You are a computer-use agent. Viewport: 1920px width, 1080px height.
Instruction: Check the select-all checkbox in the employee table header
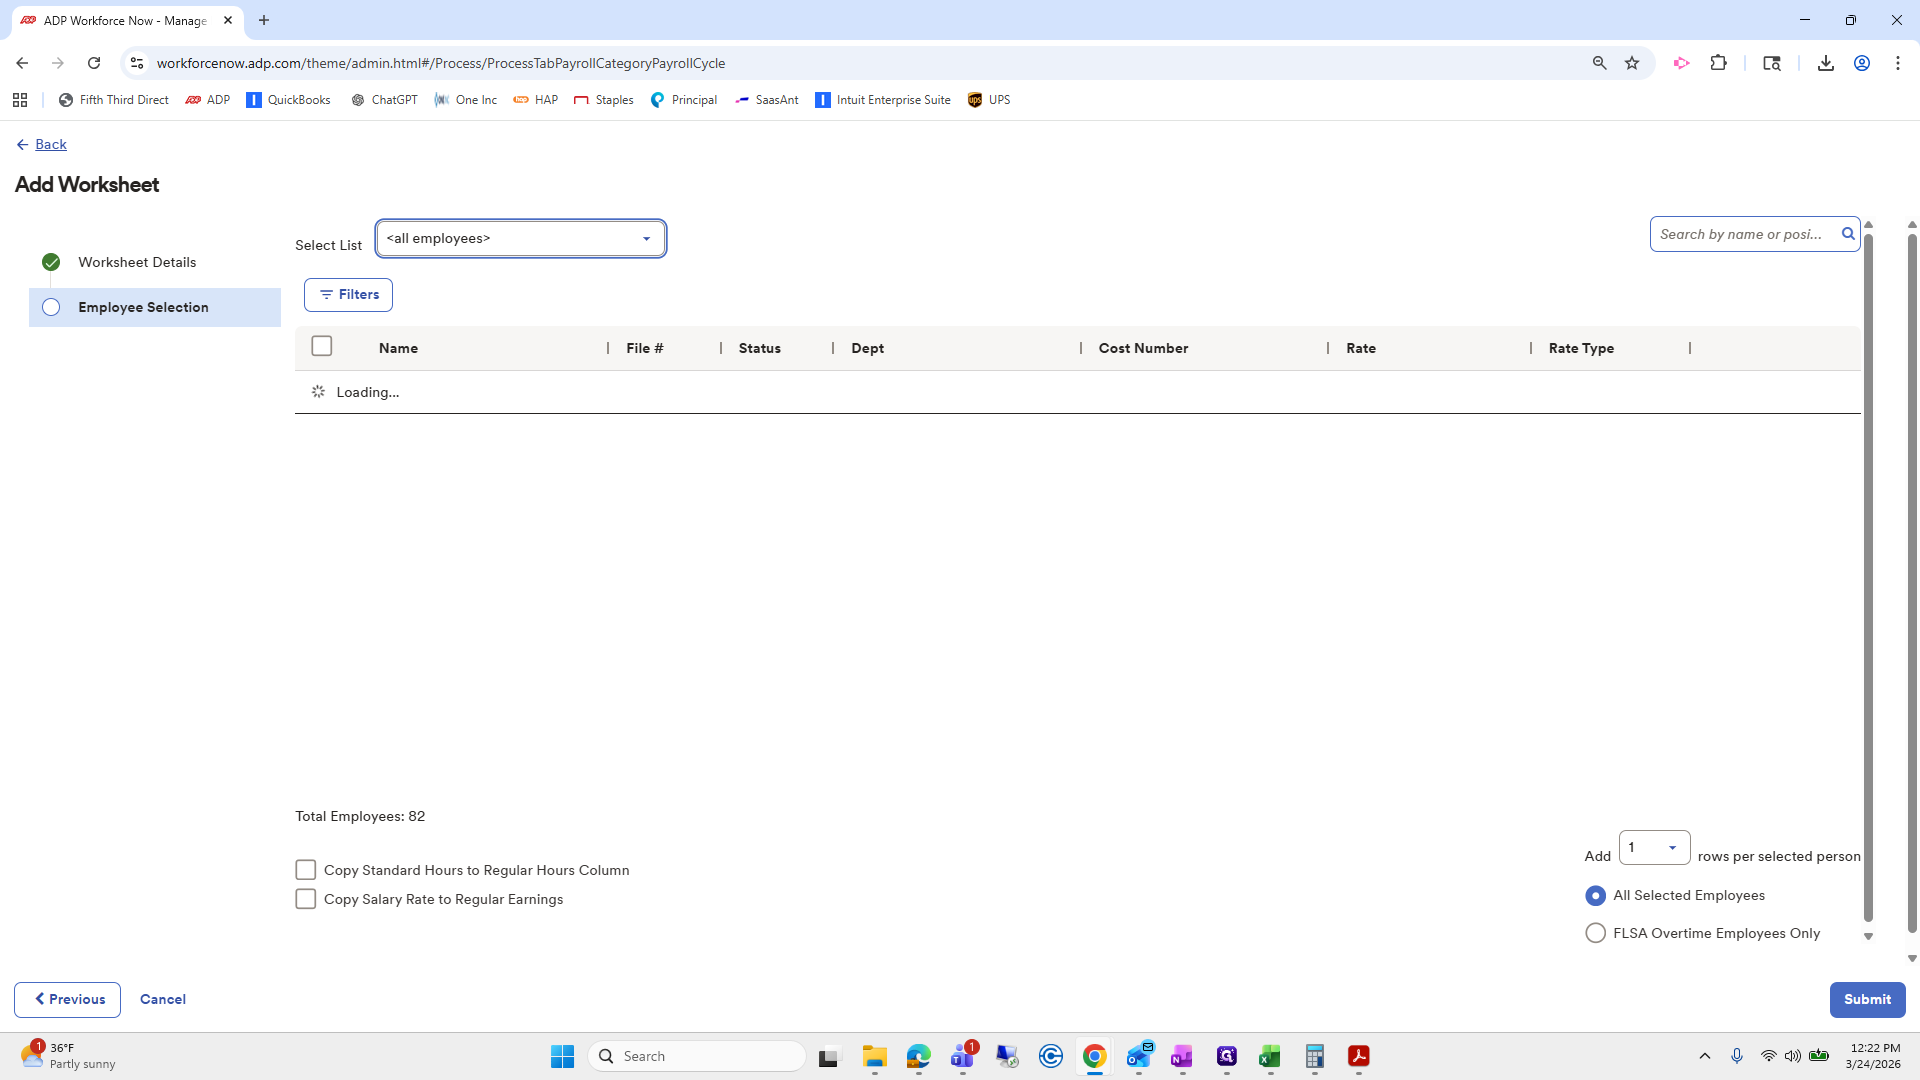click(x=321, y=345)
